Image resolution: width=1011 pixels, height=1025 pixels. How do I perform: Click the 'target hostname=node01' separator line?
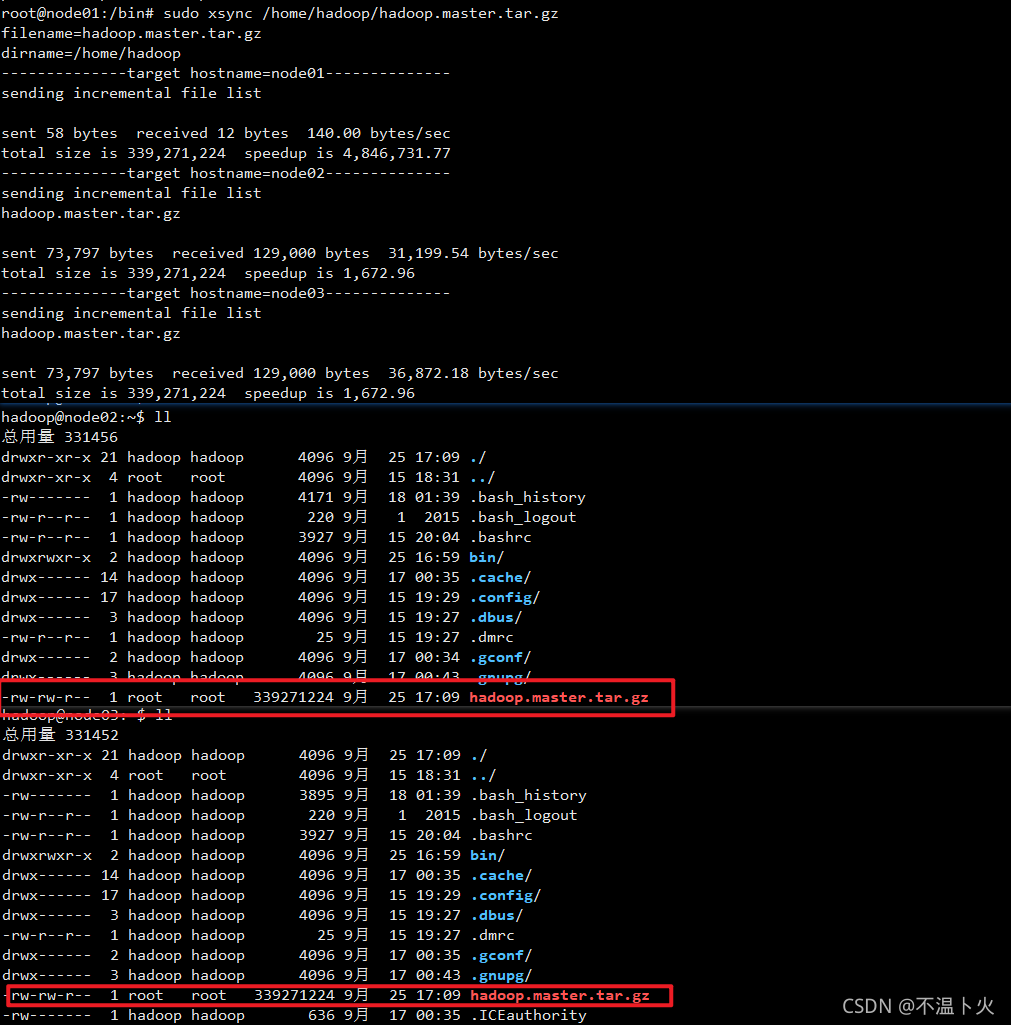pyautogui.click(x=225, y=73)
